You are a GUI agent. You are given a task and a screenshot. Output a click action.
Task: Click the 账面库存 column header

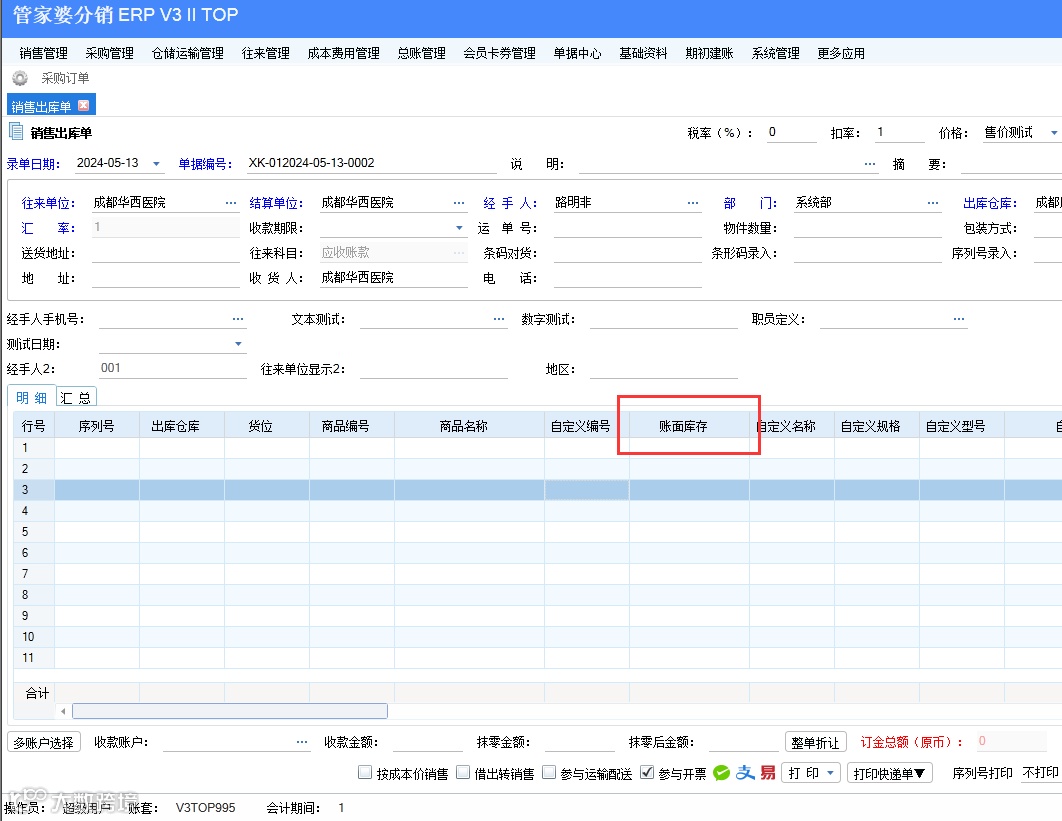coord(689,426)
